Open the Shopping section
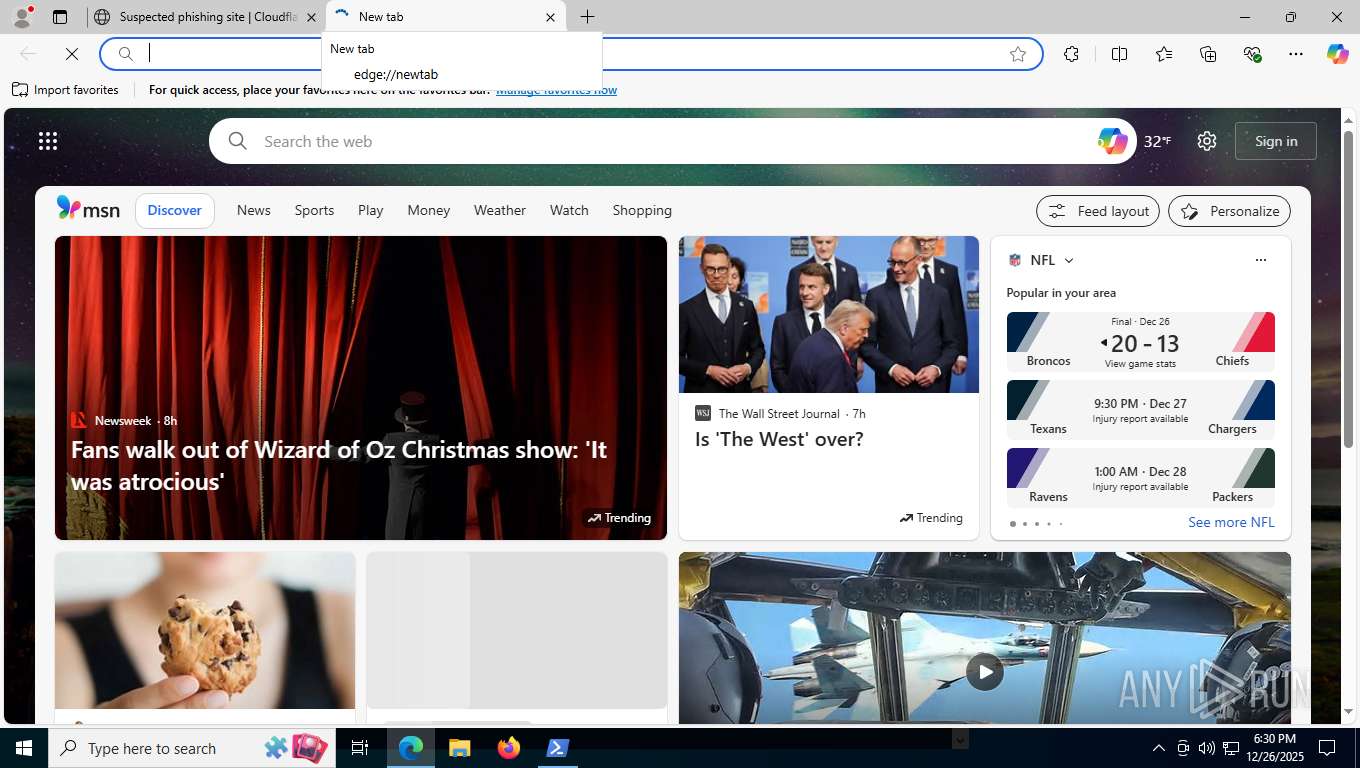The height and width of the screenshot is (768, 1360). click(x=642, y=210)
